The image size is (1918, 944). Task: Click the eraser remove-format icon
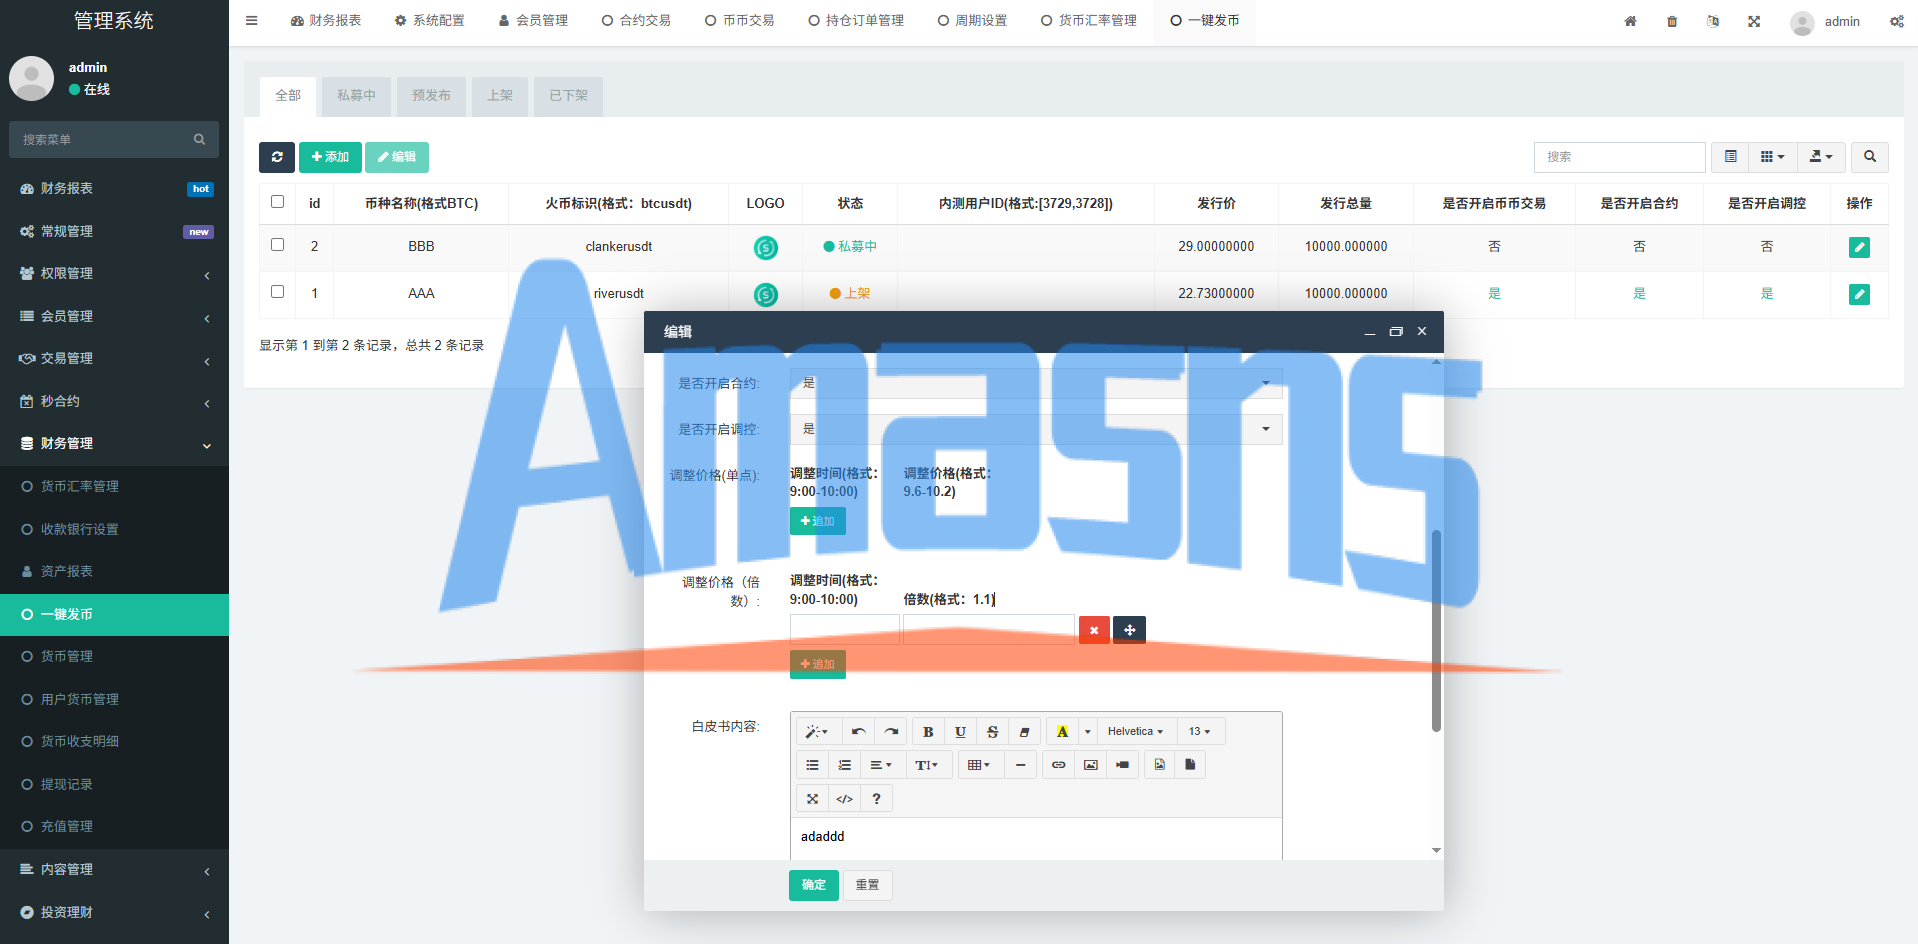1024,732
